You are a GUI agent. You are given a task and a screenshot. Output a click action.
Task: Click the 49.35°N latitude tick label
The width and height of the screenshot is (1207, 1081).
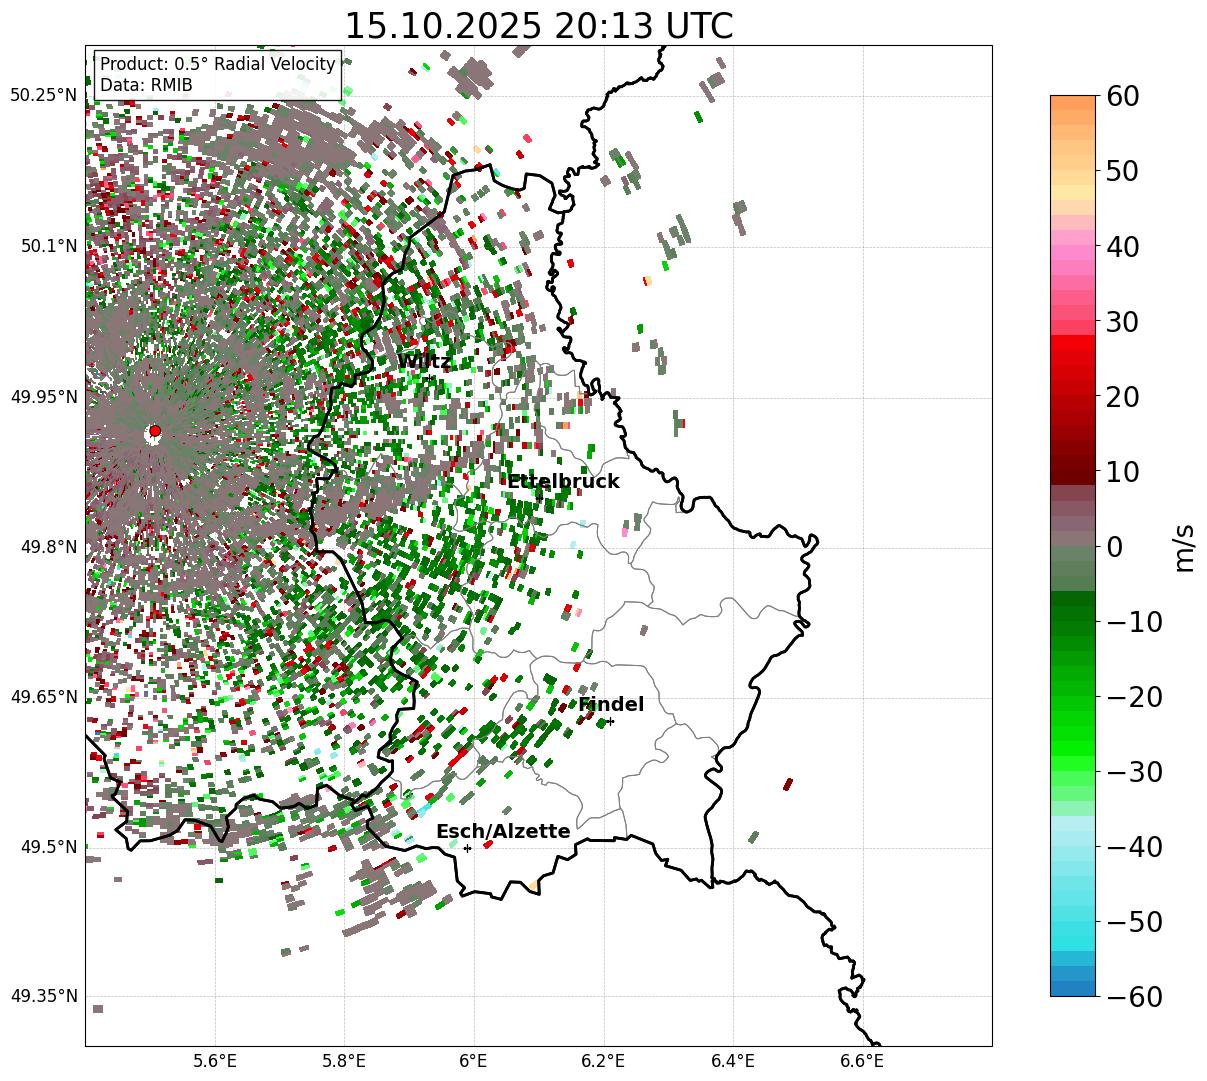(x=43, y=997)
